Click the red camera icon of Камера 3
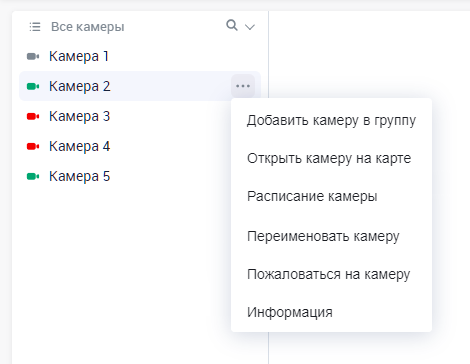This screenshot has width=470, height=364. point(33,116)
